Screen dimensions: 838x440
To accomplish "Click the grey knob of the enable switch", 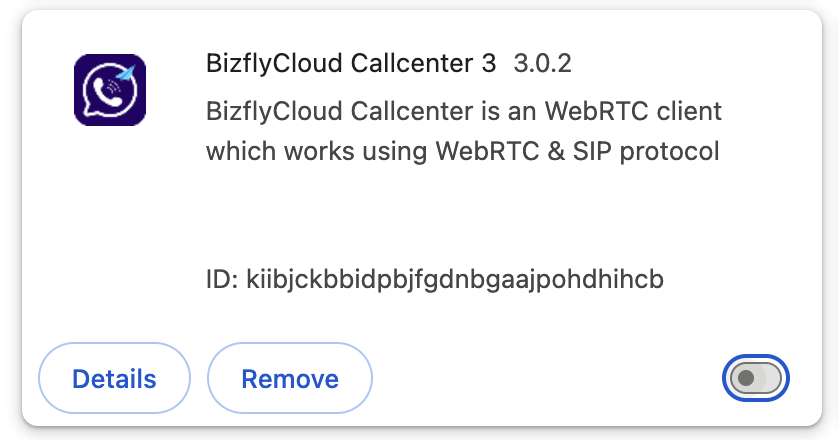I will (745, 378).
